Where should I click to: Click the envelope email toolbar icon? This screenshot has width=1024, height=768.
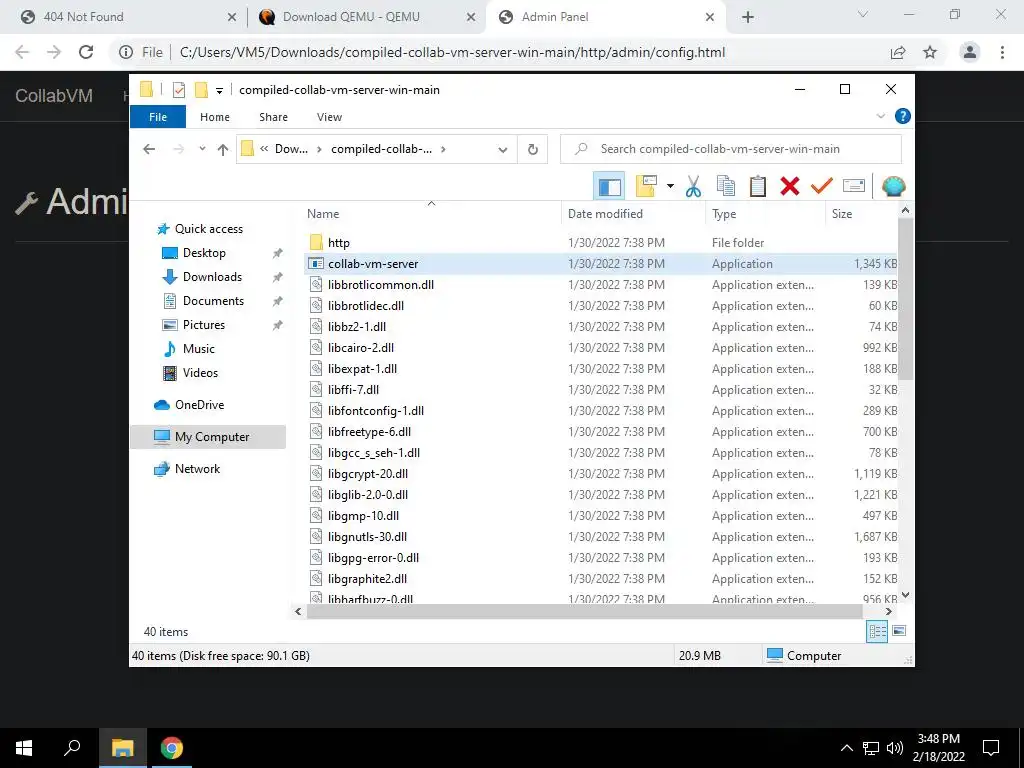coord(854,186)
